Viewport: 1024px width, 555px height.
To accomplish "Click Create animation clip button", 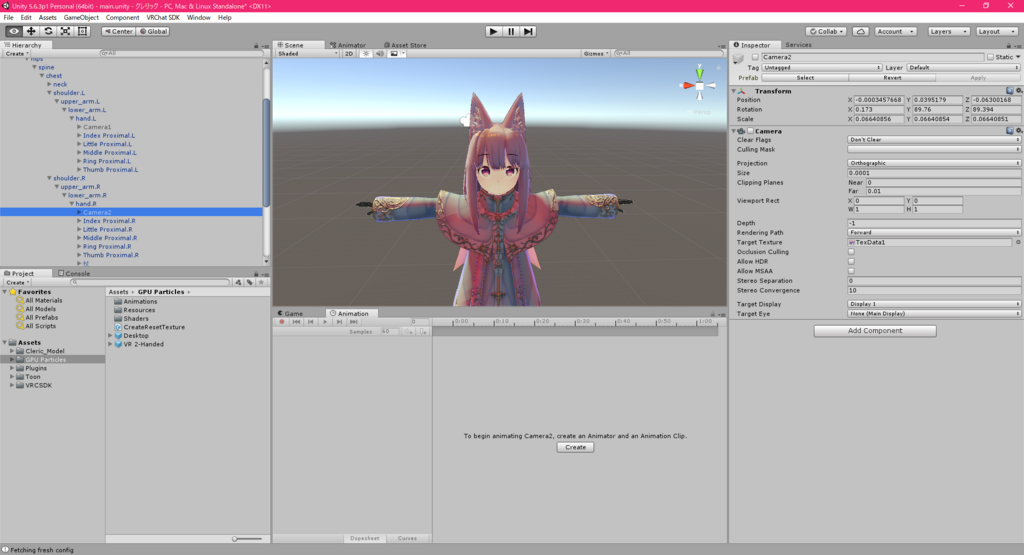I will [x=575, y=447].
